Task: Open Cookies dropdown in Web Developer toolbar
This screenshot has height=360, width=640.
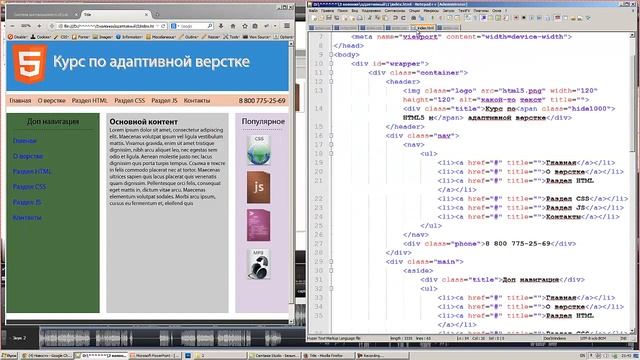Action: click(x=41, y=37)
